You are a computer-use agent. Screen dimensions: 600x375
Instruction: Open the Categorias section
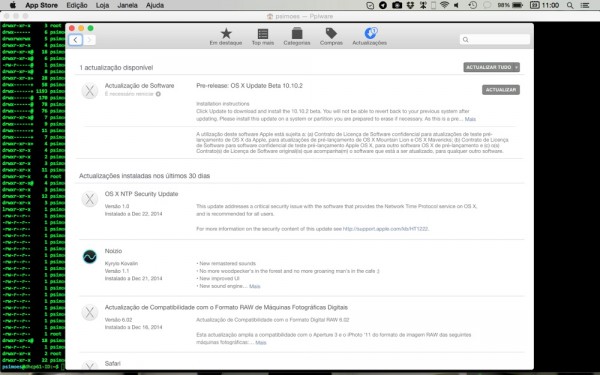click(x=297, y=37)
